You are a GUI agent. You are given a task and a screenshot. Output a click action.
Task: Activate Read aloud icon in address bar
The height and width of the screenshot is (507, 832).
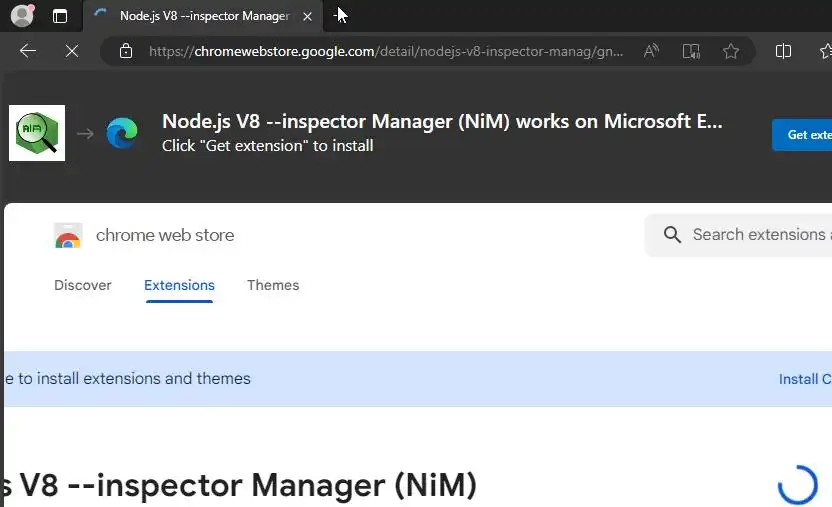(651, 51)
